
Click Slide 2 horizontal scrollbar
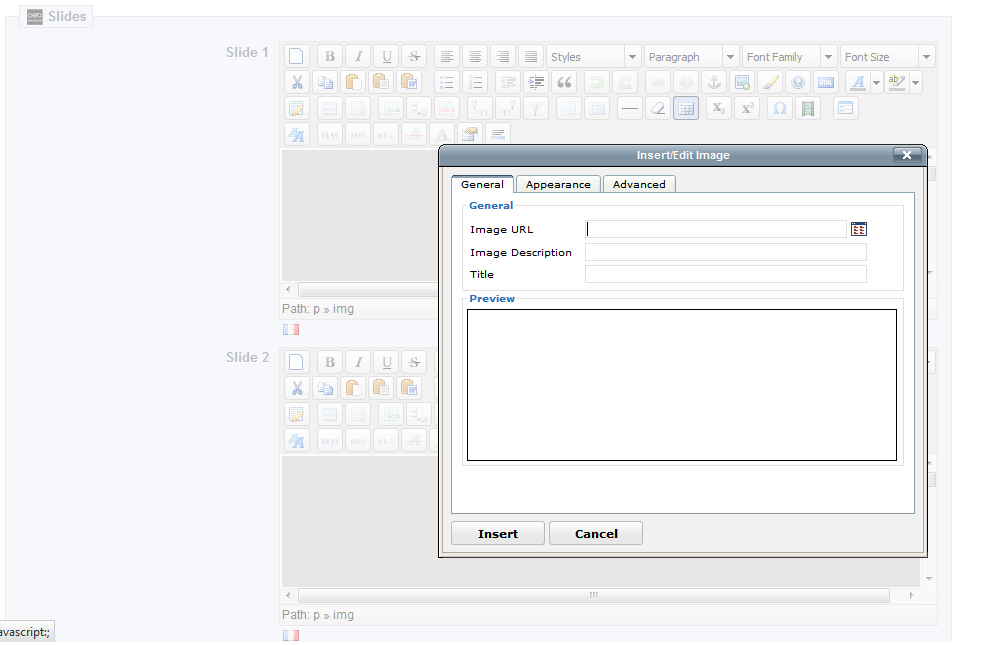click(x=593, y=596)
